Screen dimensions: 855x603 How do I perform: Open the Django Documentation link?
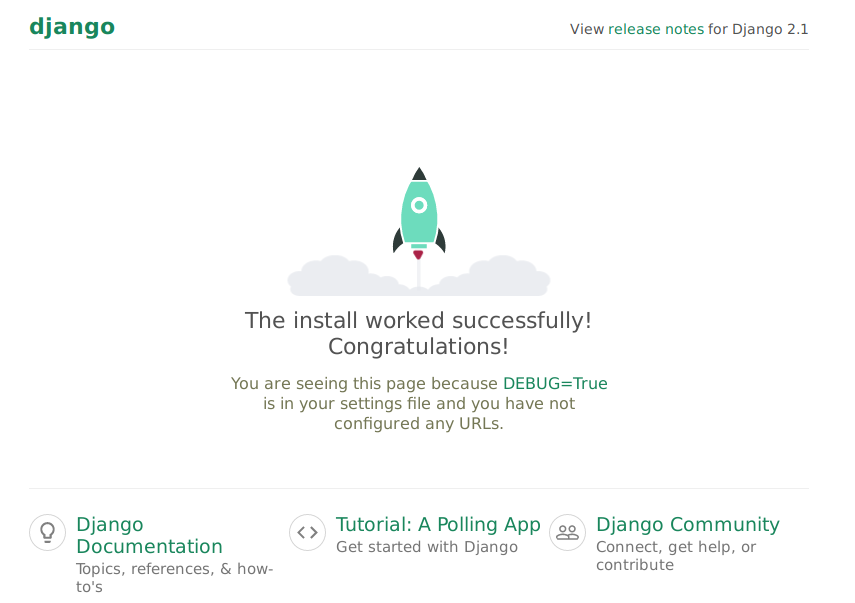(149, 535)
